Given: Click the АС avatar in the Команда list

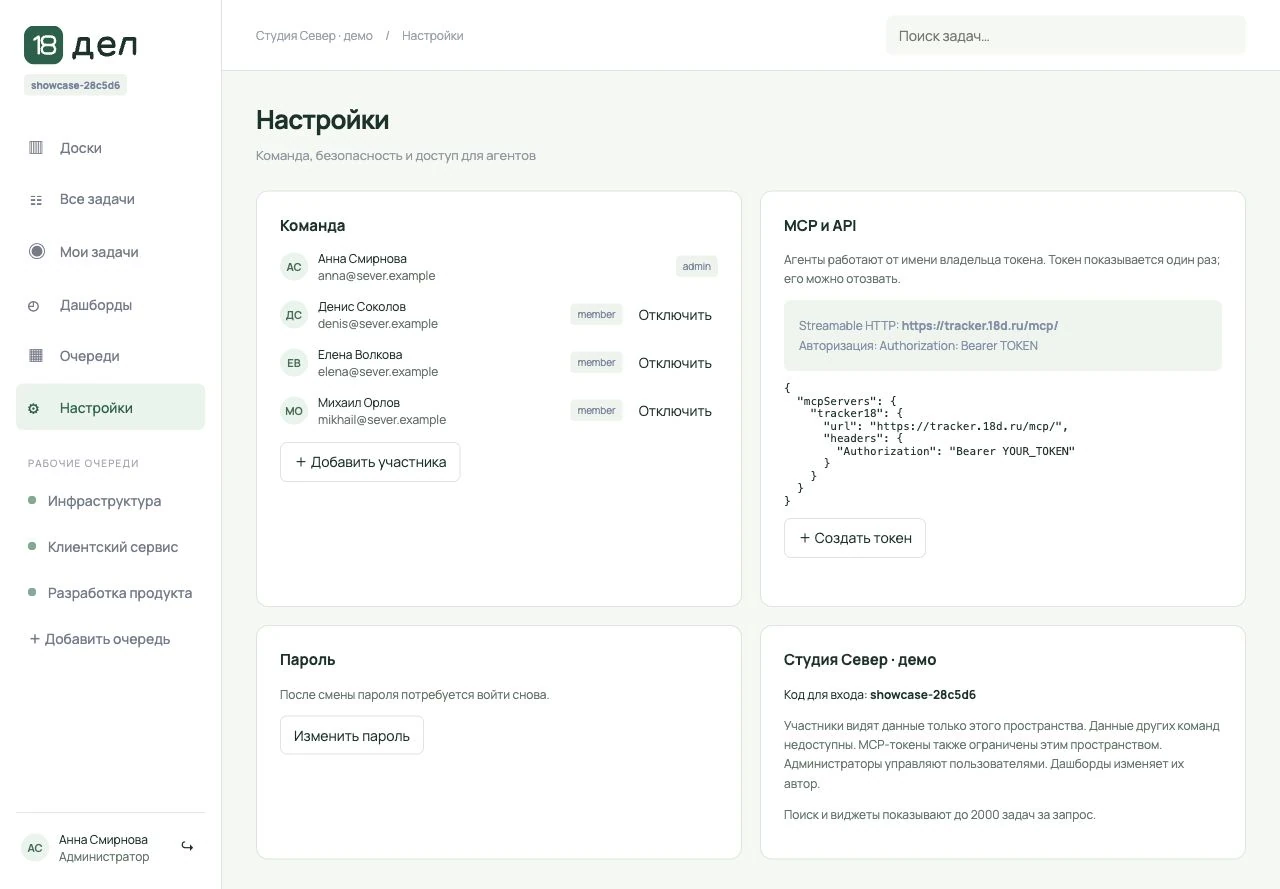Looking at the screenshot, I should tap(294, 267).
